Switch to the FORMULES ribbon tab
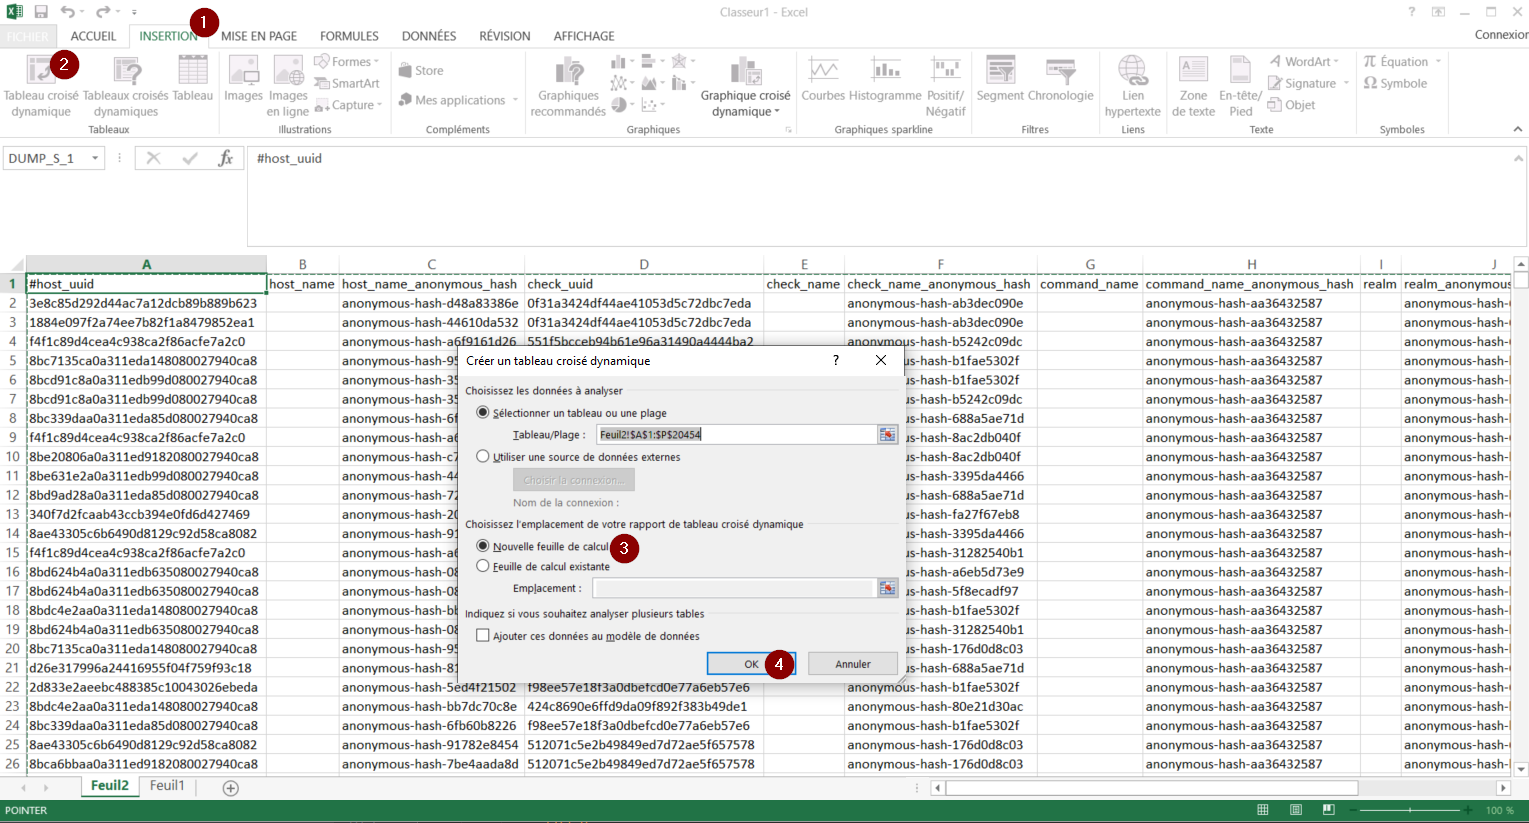1529x823 pixels. pyautogui.click(x=349, y=36)
